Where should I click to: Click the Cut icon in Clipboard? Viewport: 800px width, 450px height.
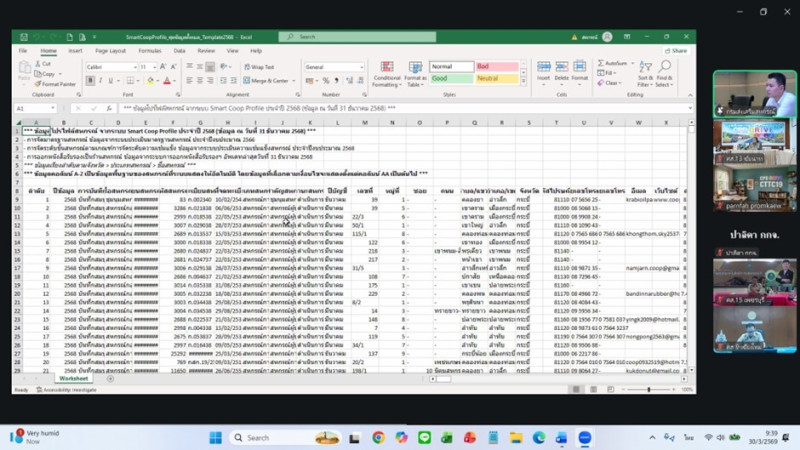[44, 63]
